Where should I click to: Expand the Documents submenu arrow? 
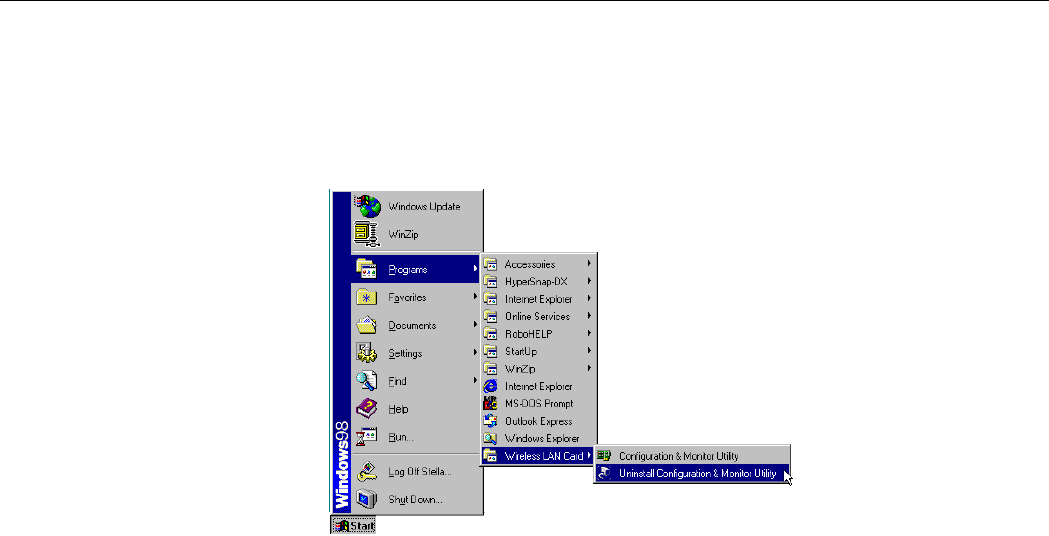tap(476, 325)
